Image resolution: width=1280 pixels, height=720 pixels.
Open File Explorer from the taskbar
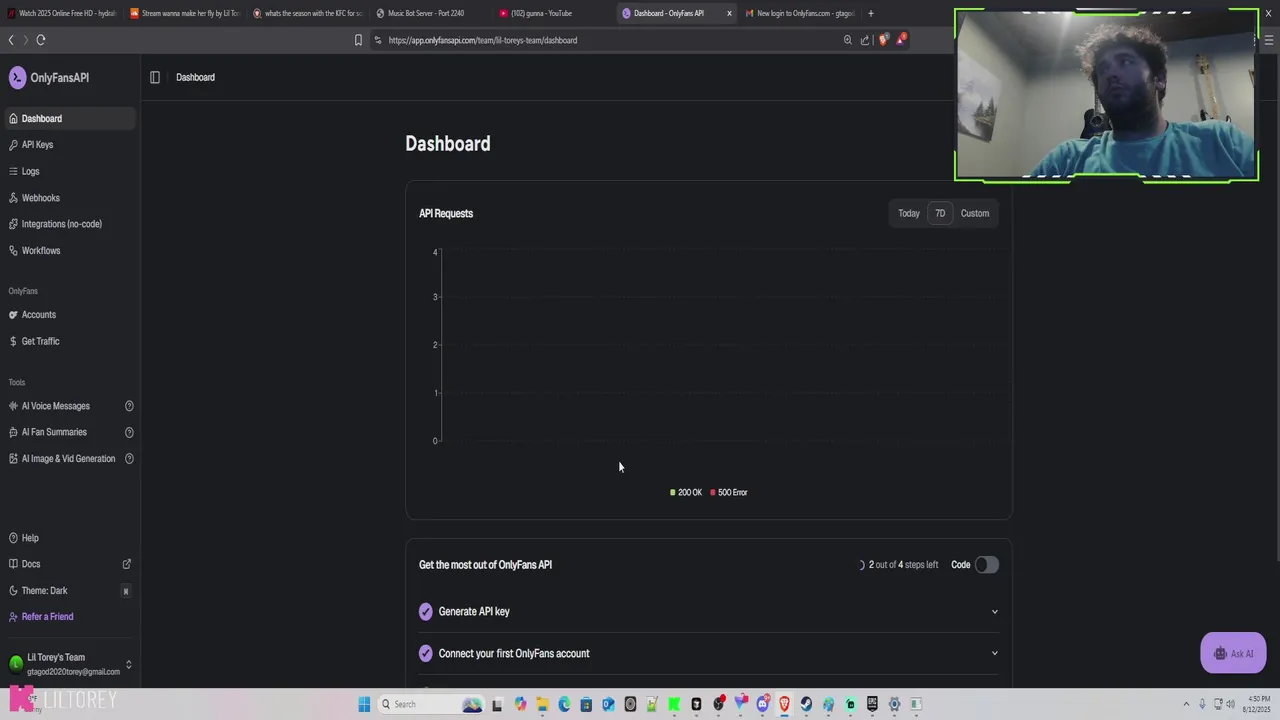(x=542, y=704)
